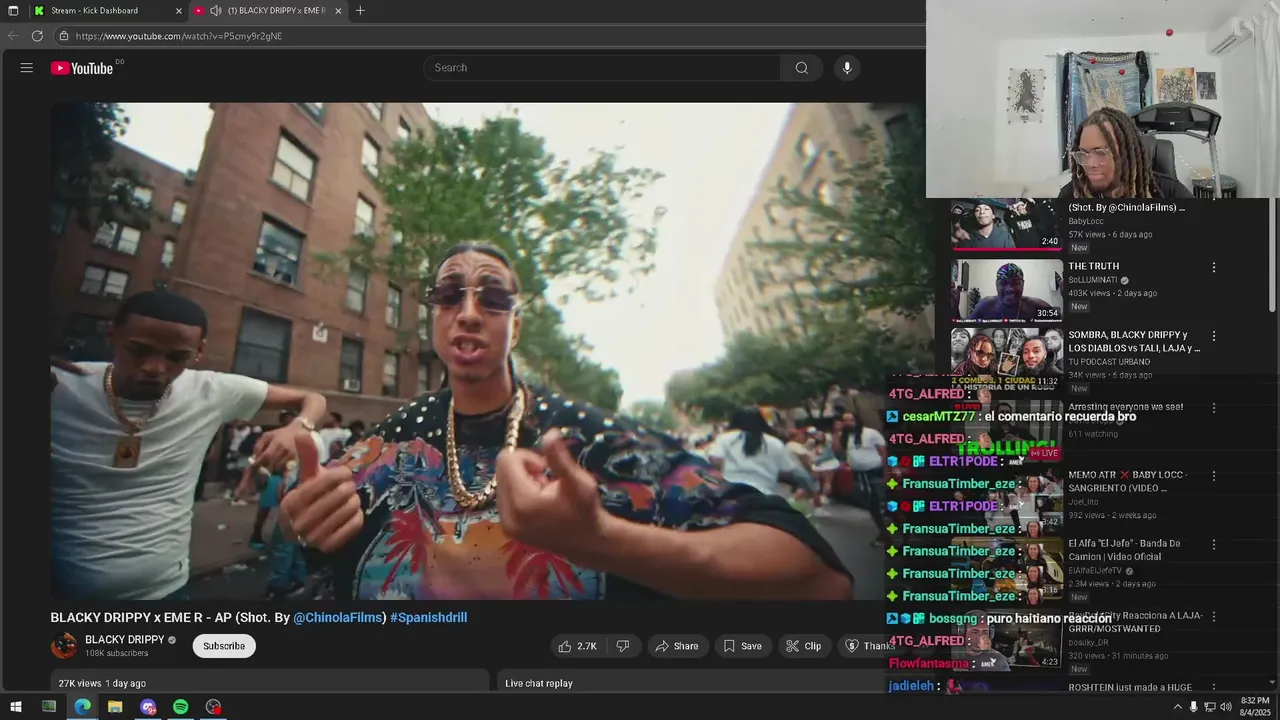This screenshot has width=1280, height=720.
Task: Open the Windows Start menu
Action: (15, 707)
